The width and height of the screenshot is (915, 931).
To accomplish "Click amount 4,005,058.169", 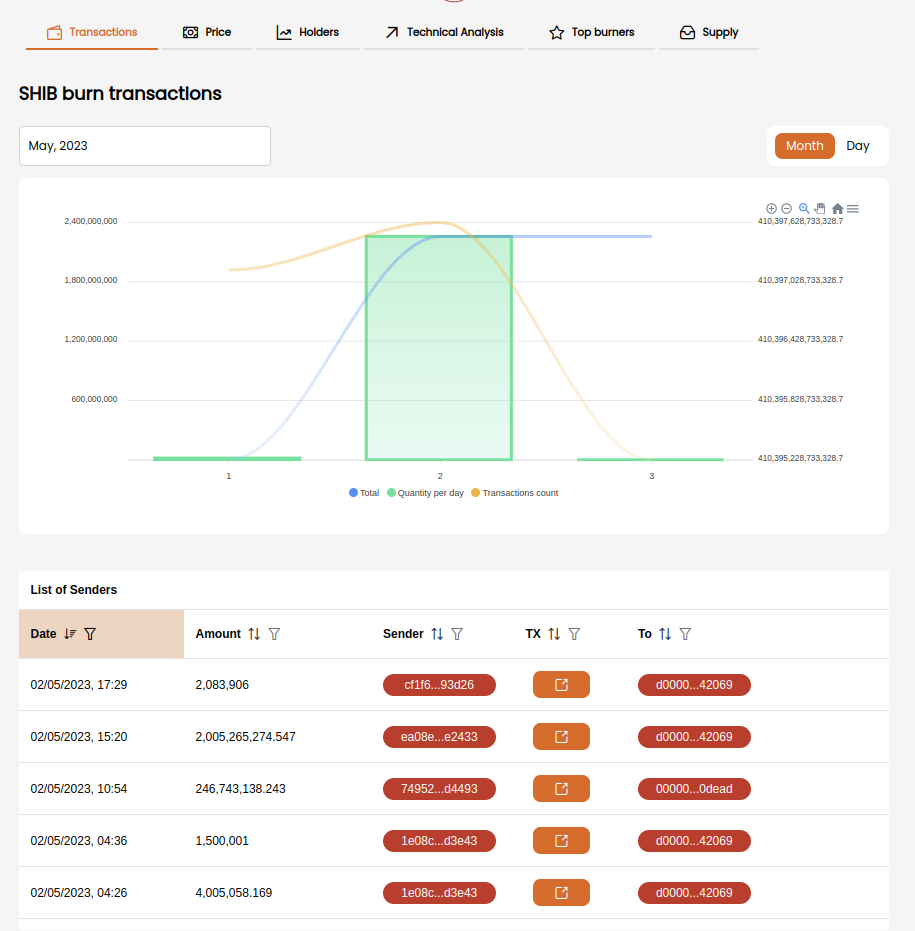I will pyautogui.click(x=234, y=893).
